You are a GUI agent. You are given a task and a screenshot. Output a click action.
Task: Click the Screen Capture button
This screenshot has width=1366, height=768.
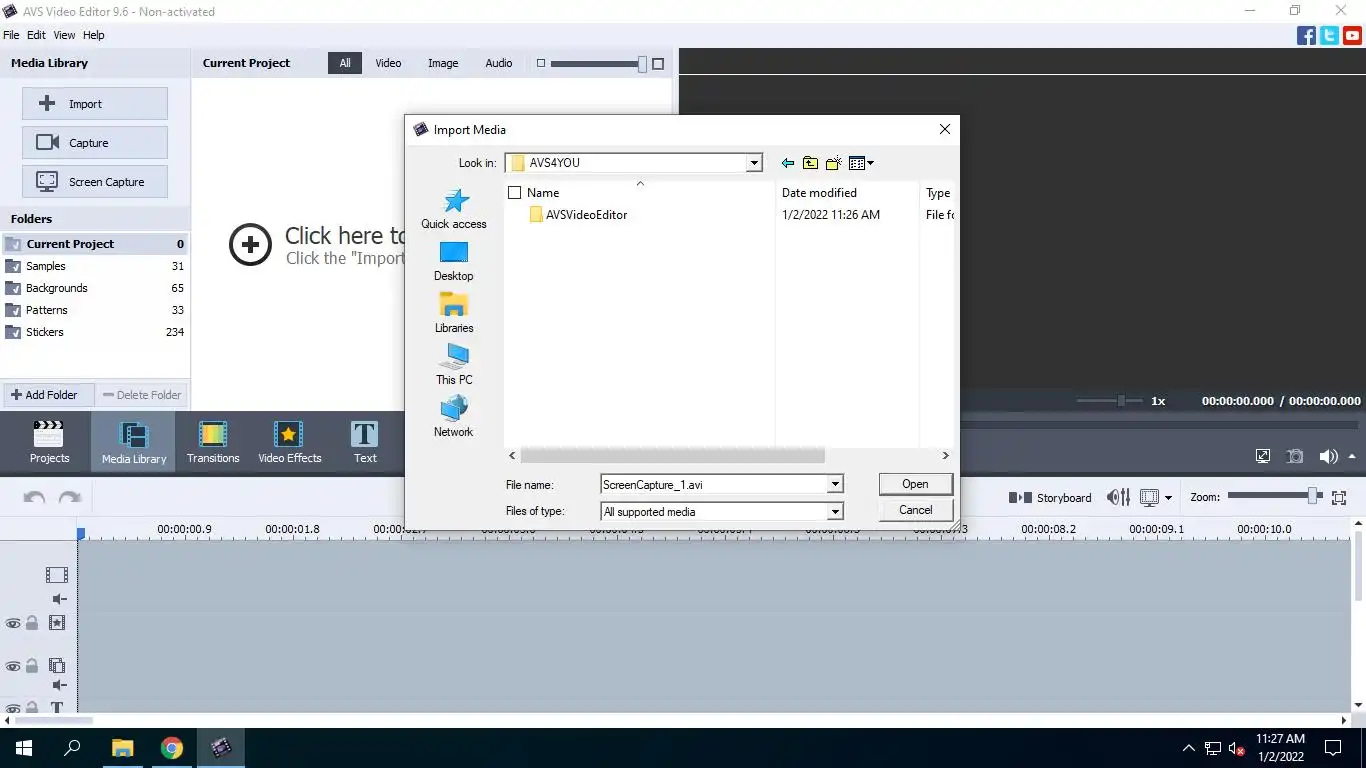95,182
